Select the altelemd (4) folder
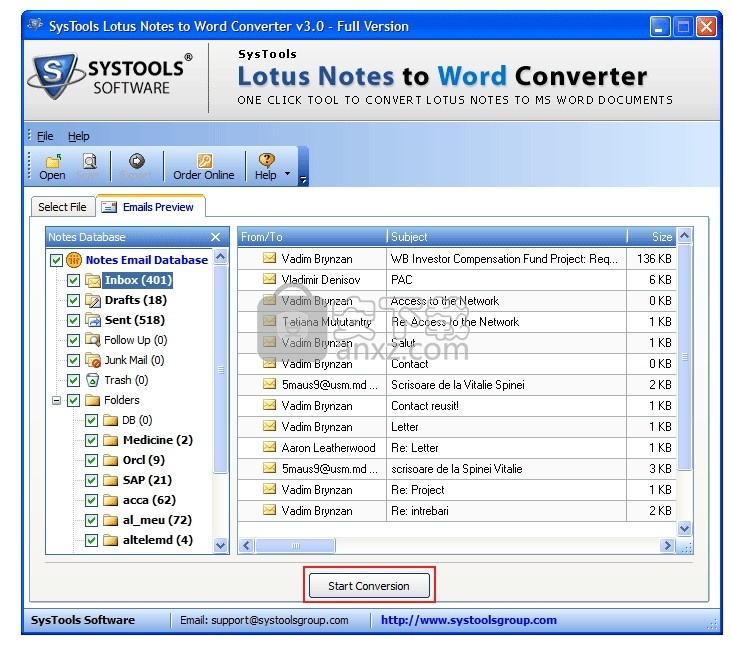 (x=158, y=540)
